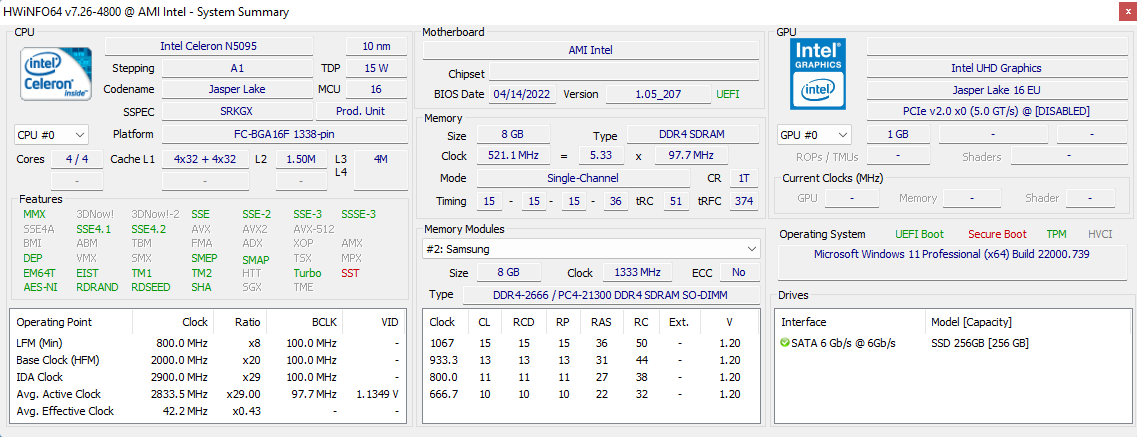Click the ECC value No
Viewport: 1137px width, 437px height.
pos(739,272)
